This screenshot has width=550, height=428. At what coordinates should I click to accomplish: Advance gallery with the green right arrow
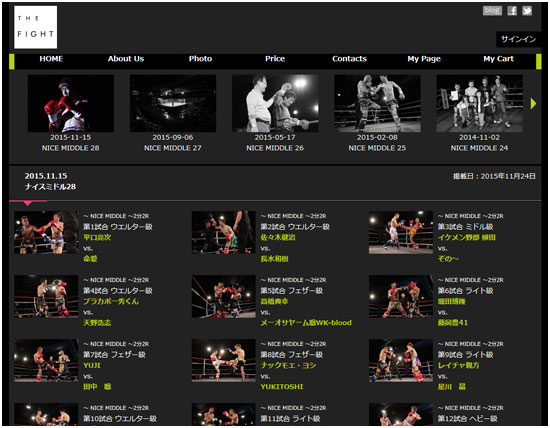pyautogui.click(x=533, y=103)
